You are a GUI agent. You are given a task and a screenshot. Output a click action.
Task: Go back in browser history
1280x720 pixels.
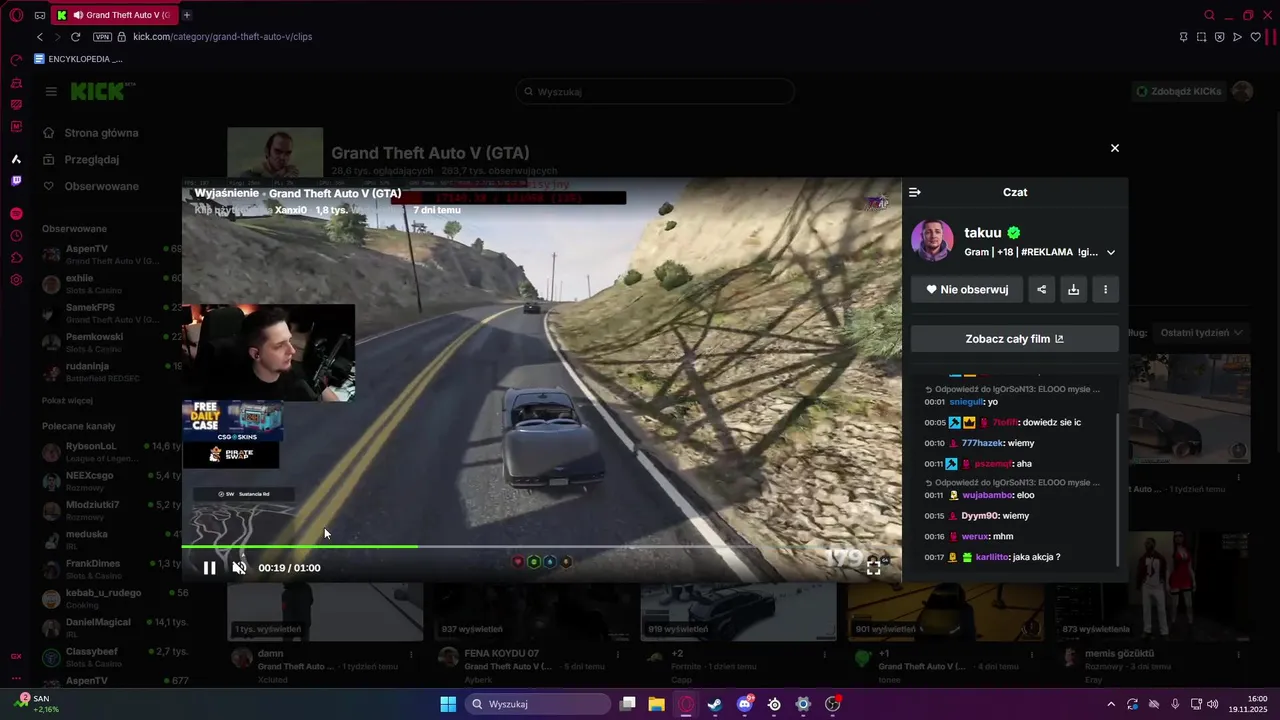[40, 37]
